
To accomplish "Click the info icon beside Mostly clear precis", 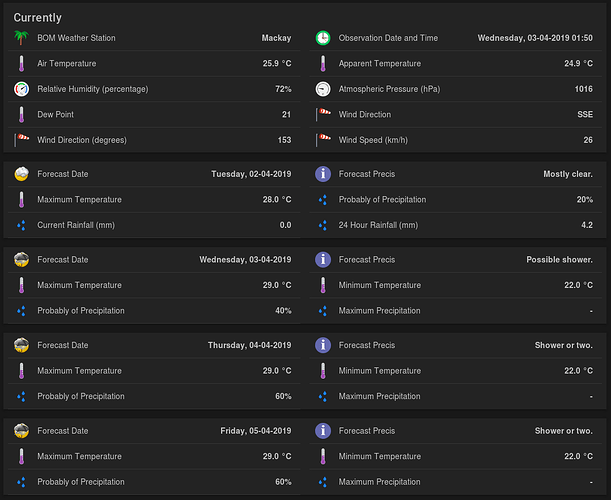I will pos(323,174).
